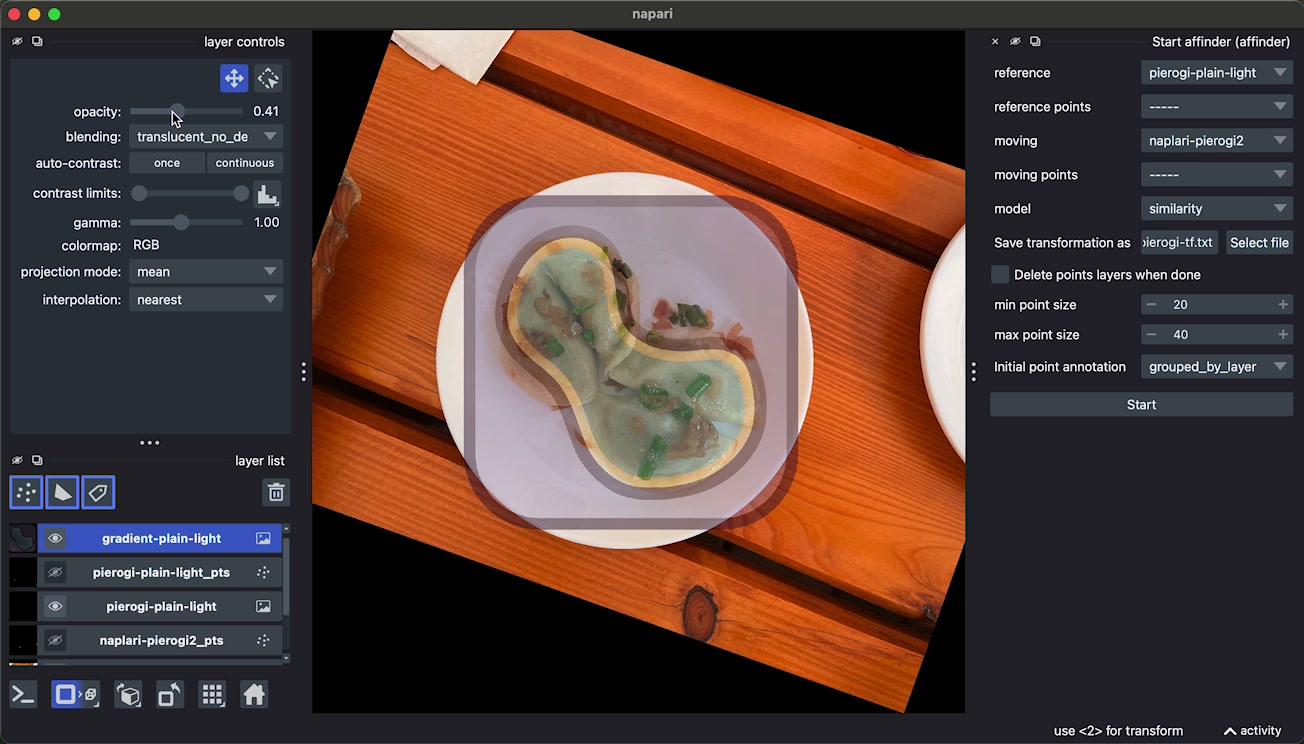This screenshot has width=1304, height=744.
Task: Click the image type icon on pierogi-plain-light
Action: [263, 606]
